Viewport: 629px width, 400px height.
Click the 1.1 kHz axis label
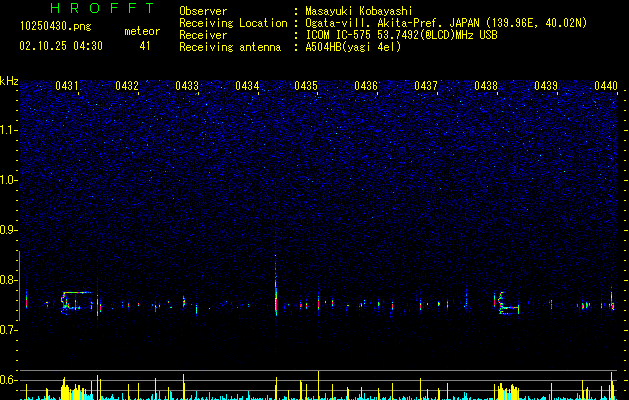click(x=9, y=130)
